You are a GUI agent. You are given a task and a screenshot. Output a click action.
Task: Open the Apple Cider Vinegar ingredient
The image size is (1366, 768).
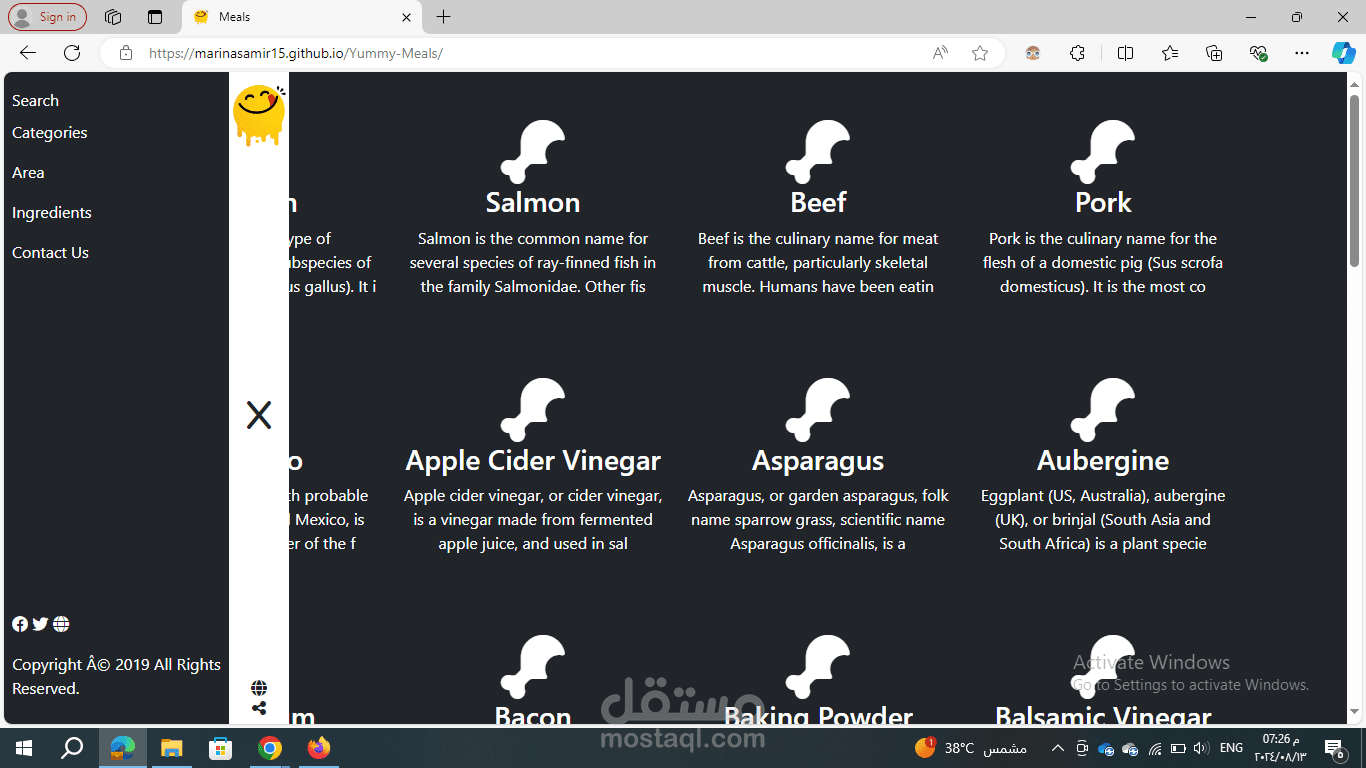533,460
